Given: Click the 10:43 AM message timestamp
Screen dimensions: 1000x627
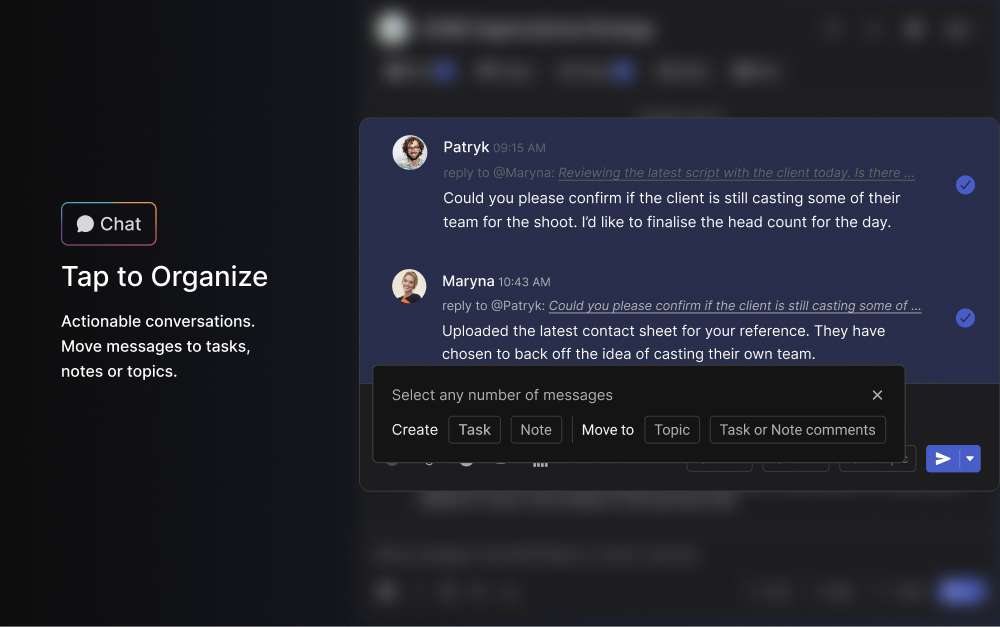Looking at the screenshot, I should click(x=524, y=282).
